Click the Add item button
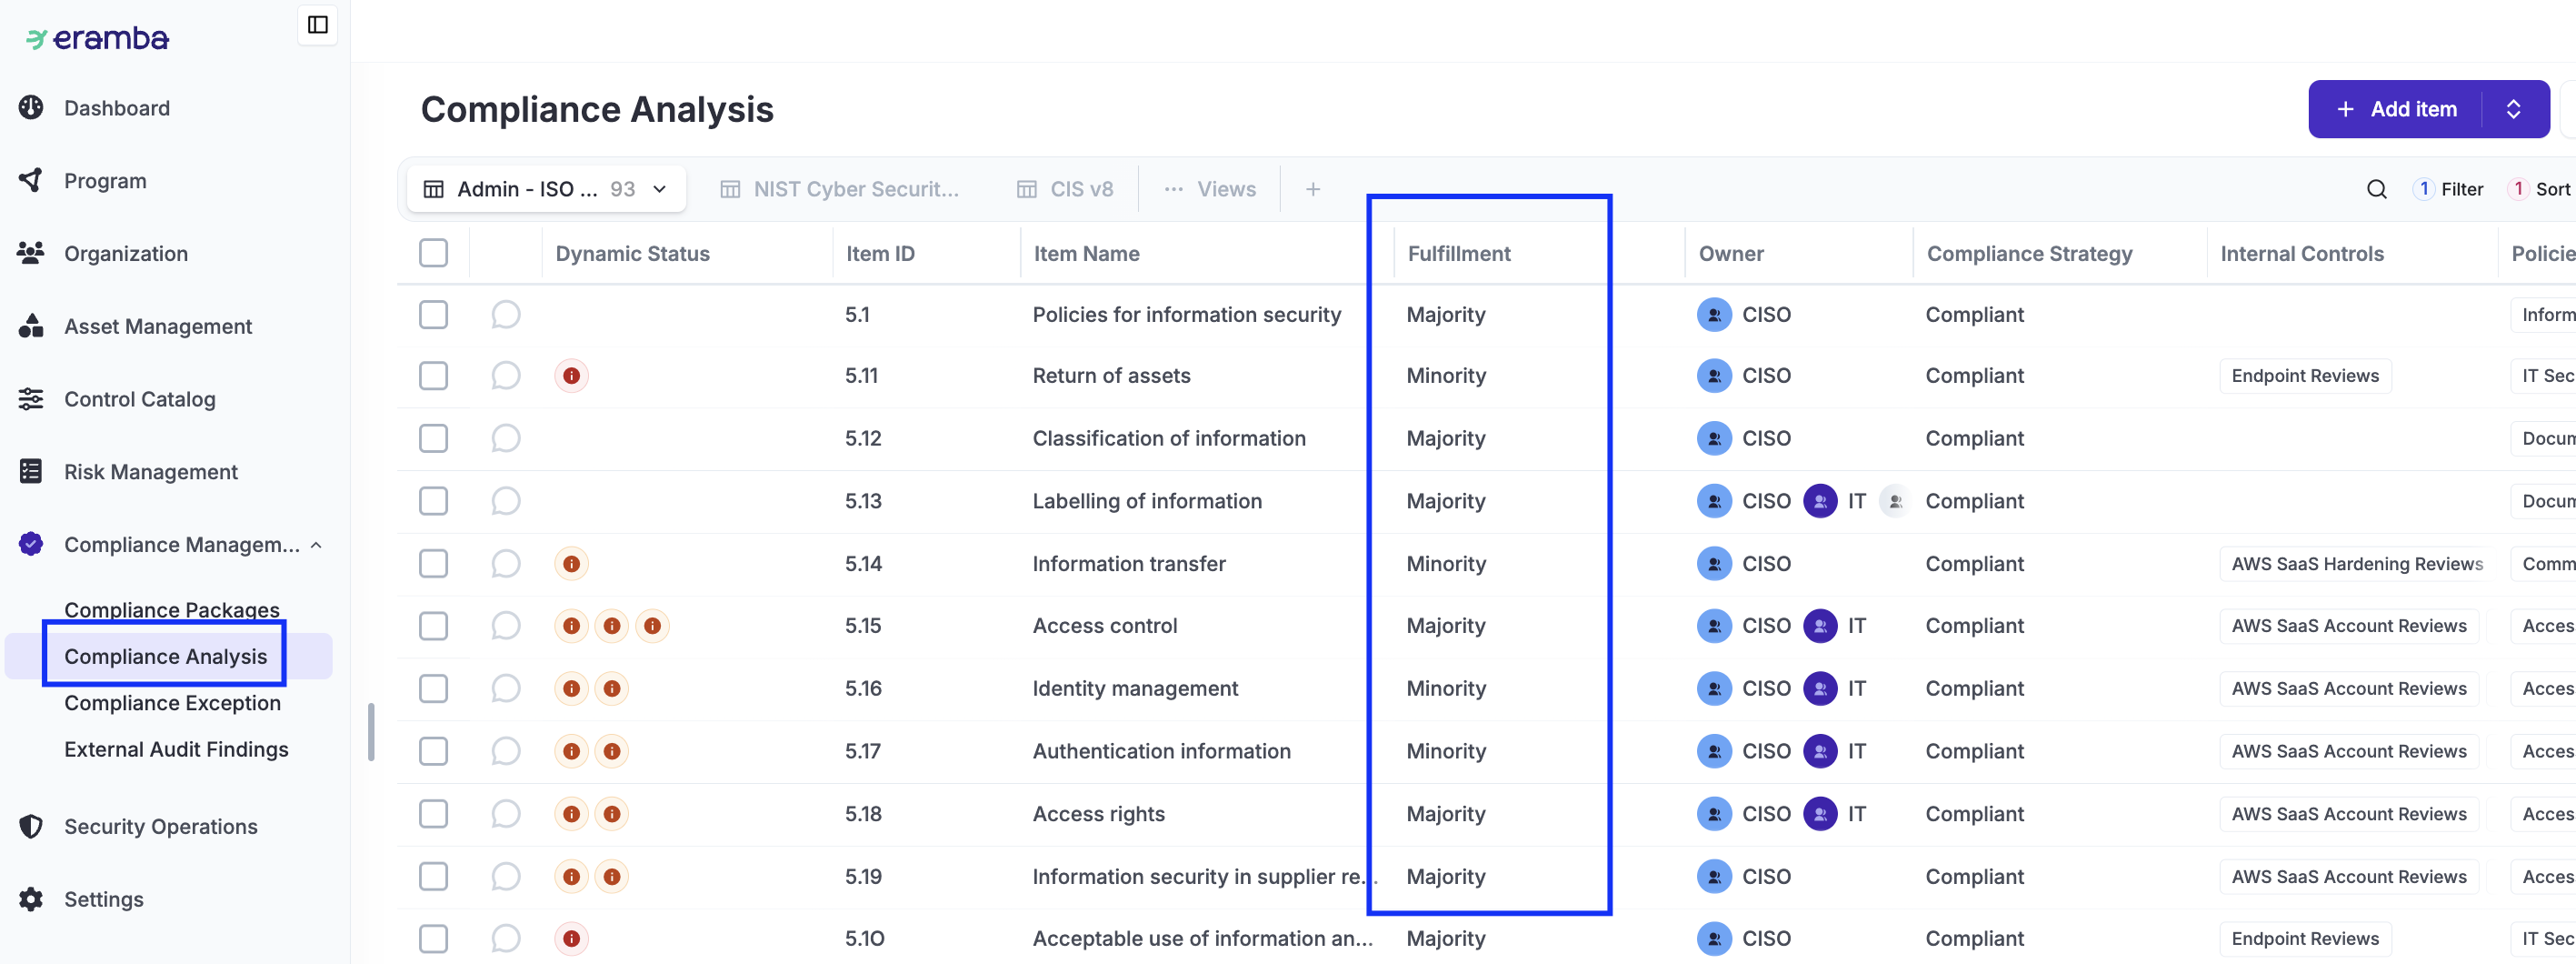 pos(2396,109)
